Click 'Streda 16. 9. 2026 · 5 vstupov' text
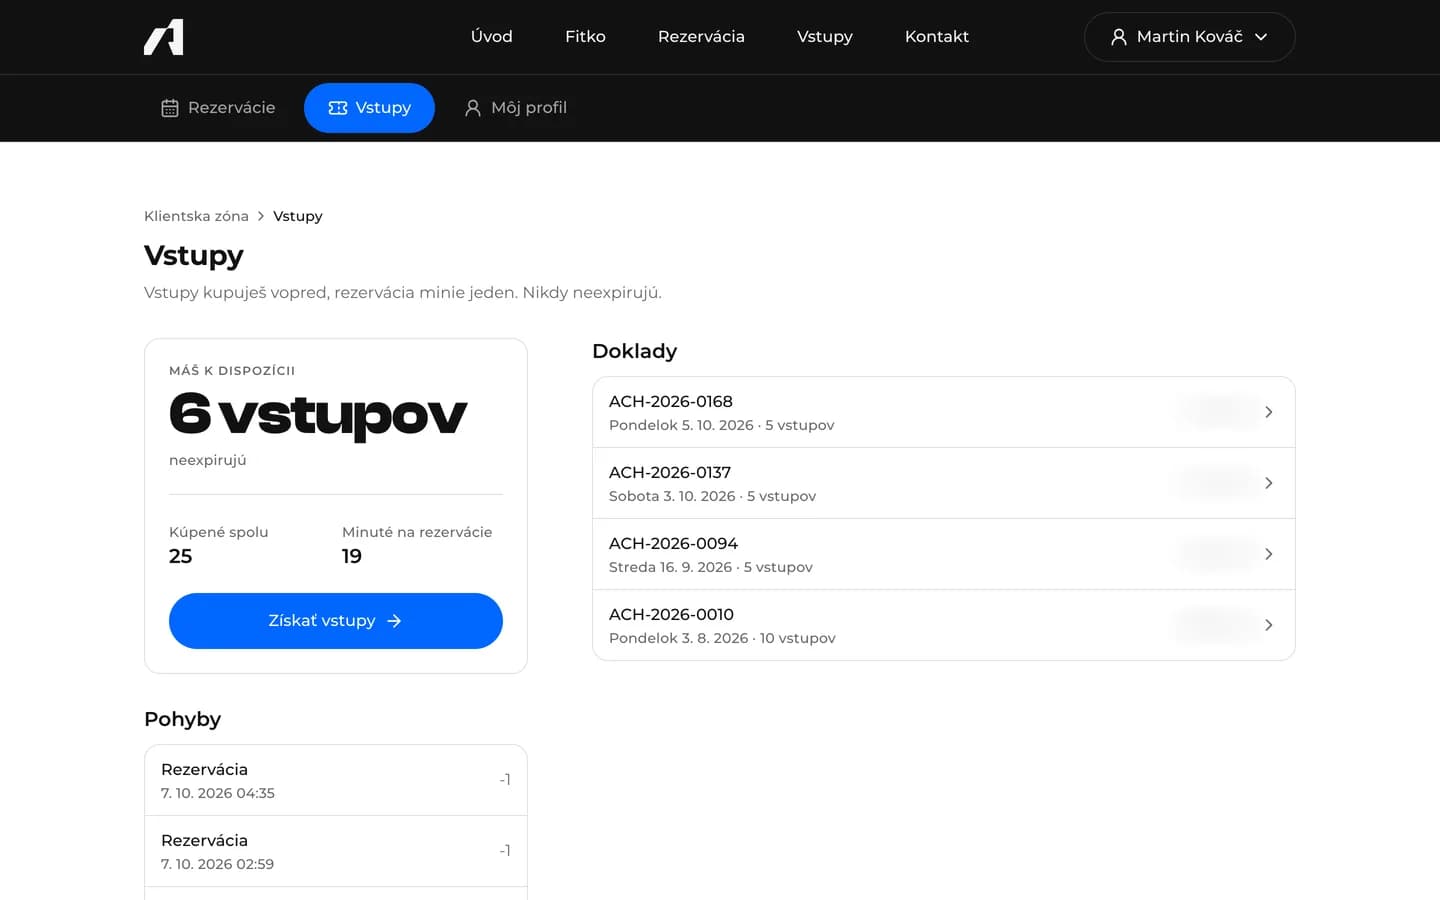1440x900 pixels. pyautogui.click(x=710, y=567)
